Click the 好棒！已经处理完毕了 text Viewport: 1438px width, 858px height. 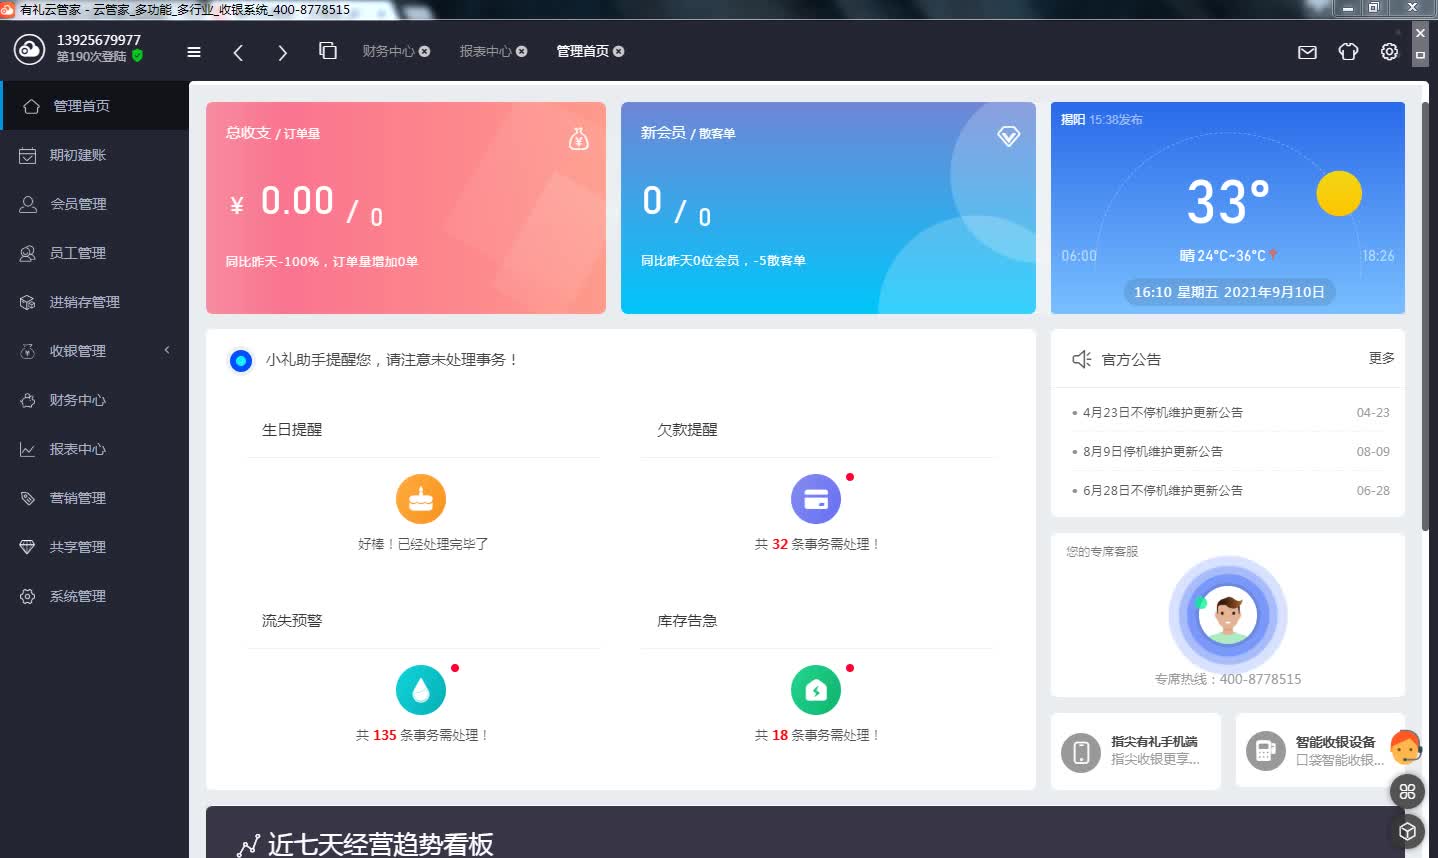click(x=423, y=544)
